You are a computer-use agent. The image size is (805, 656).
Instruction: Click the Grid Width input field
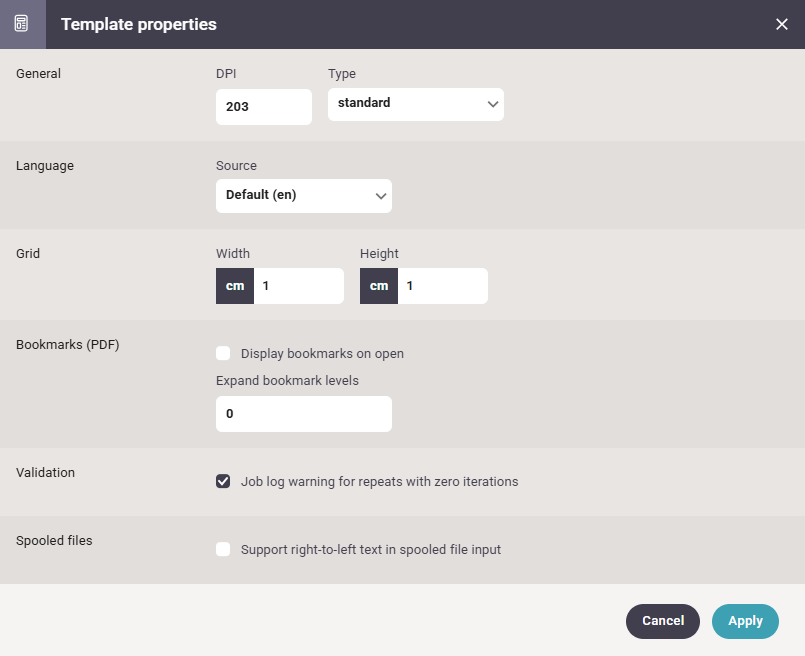298,286
